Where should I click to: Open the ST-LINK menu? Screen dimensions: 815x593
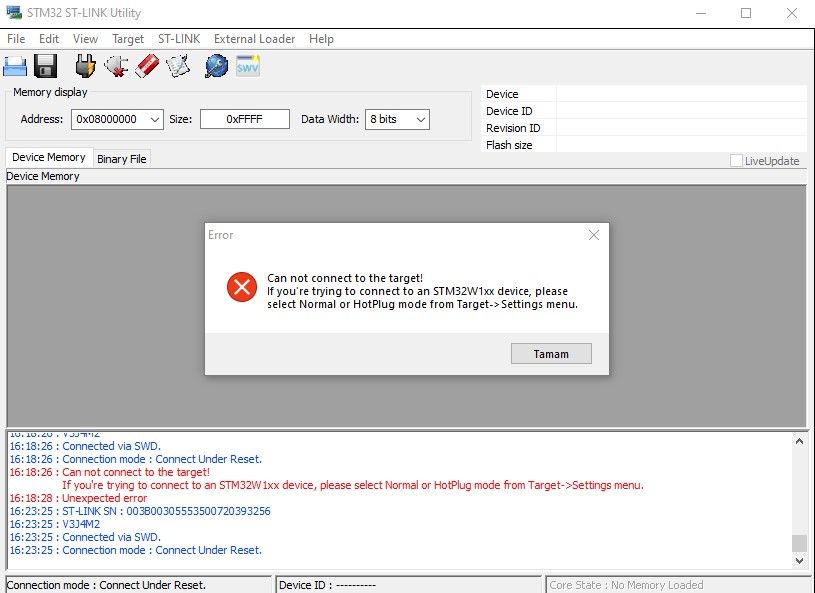[179, 39]
